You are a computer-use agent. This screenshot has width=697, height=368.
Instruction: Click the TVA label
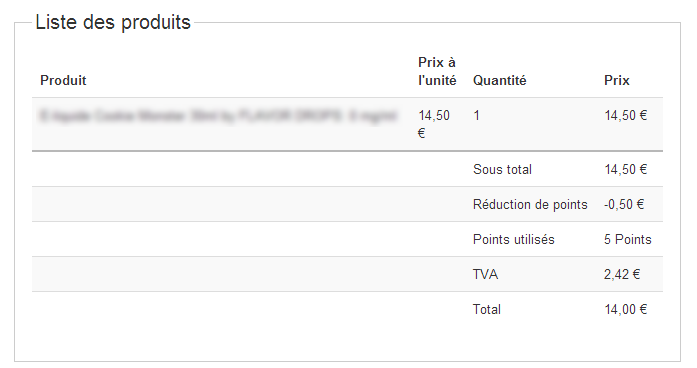[x=485, y=275]
